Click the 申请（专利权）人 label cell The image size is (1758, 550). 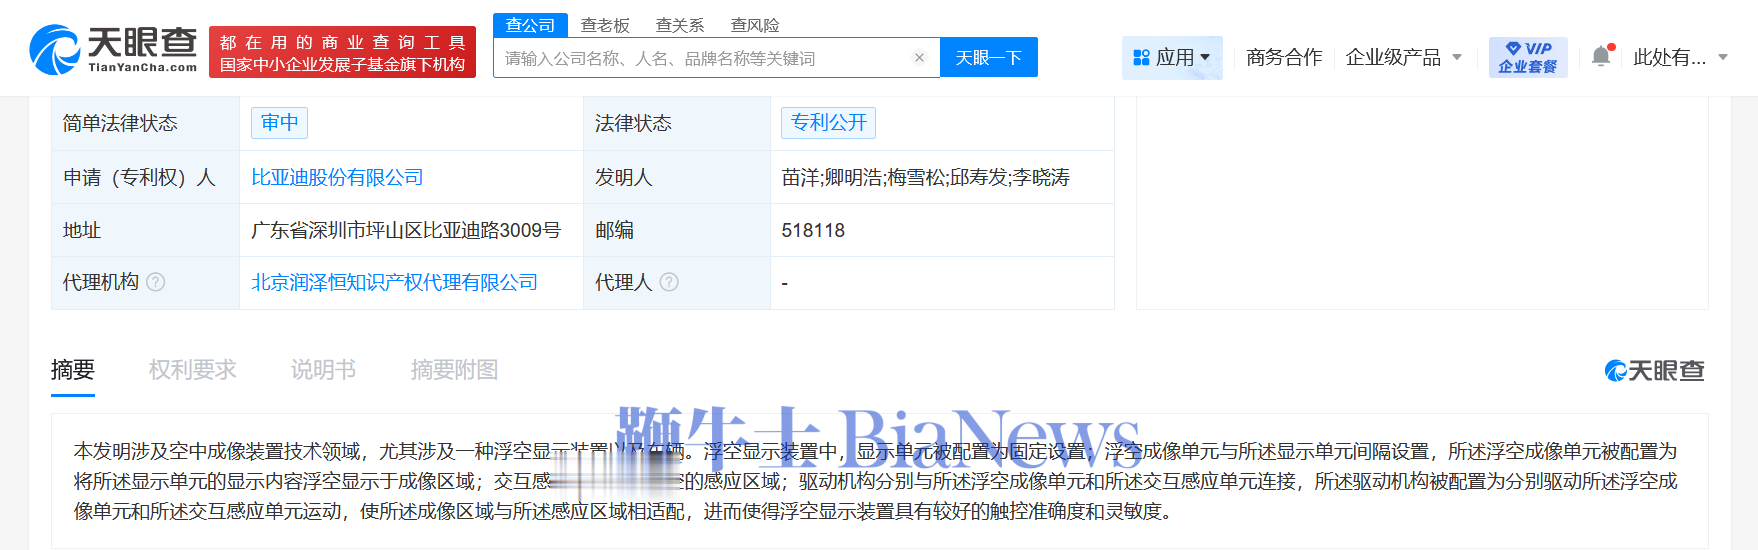pos(145,177)
